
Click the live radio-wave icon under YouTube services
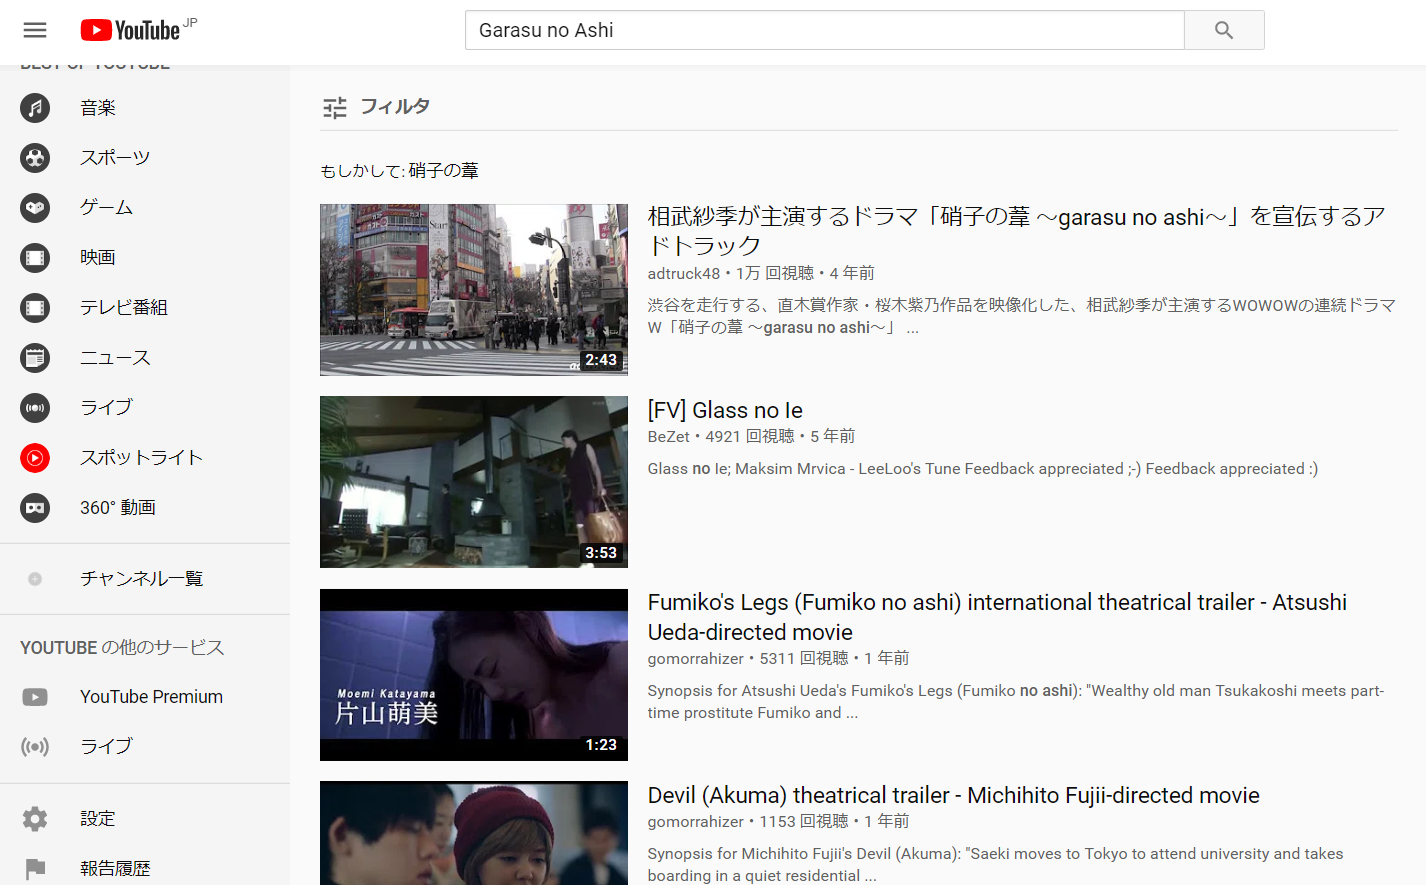click(x=35, y=747)
